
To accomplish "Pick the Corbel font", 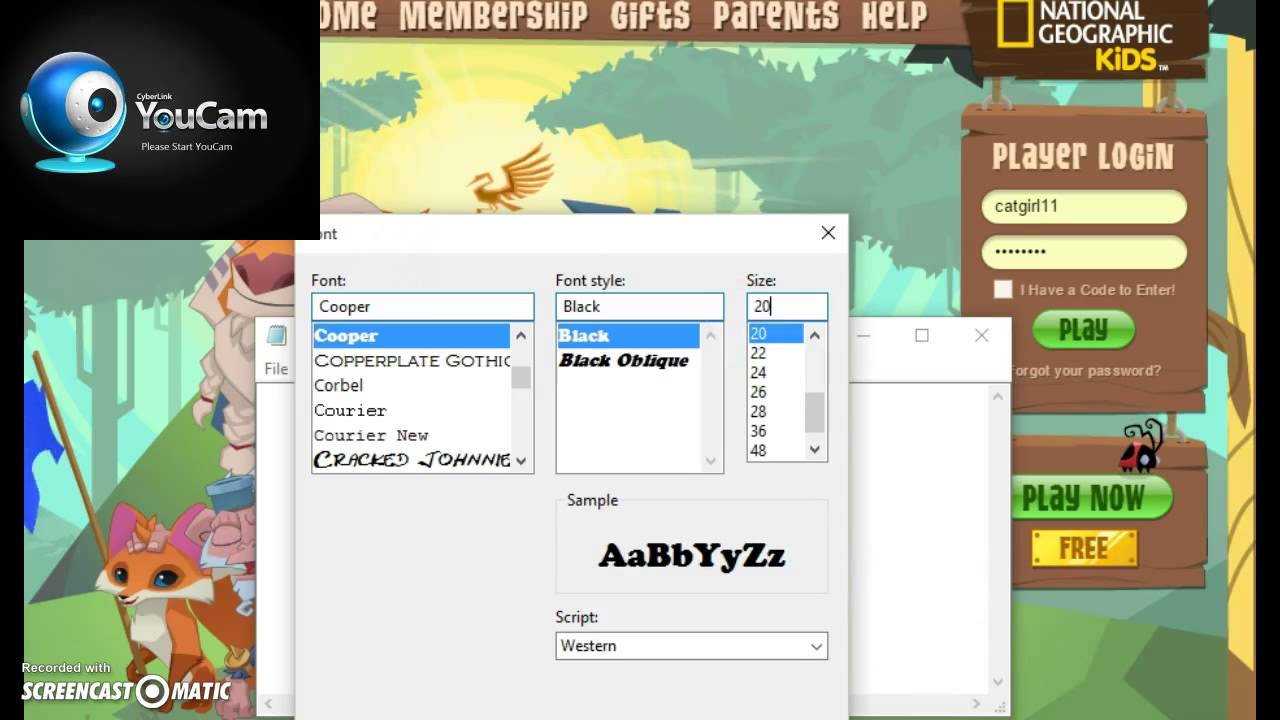I will [x=411, y=385].
